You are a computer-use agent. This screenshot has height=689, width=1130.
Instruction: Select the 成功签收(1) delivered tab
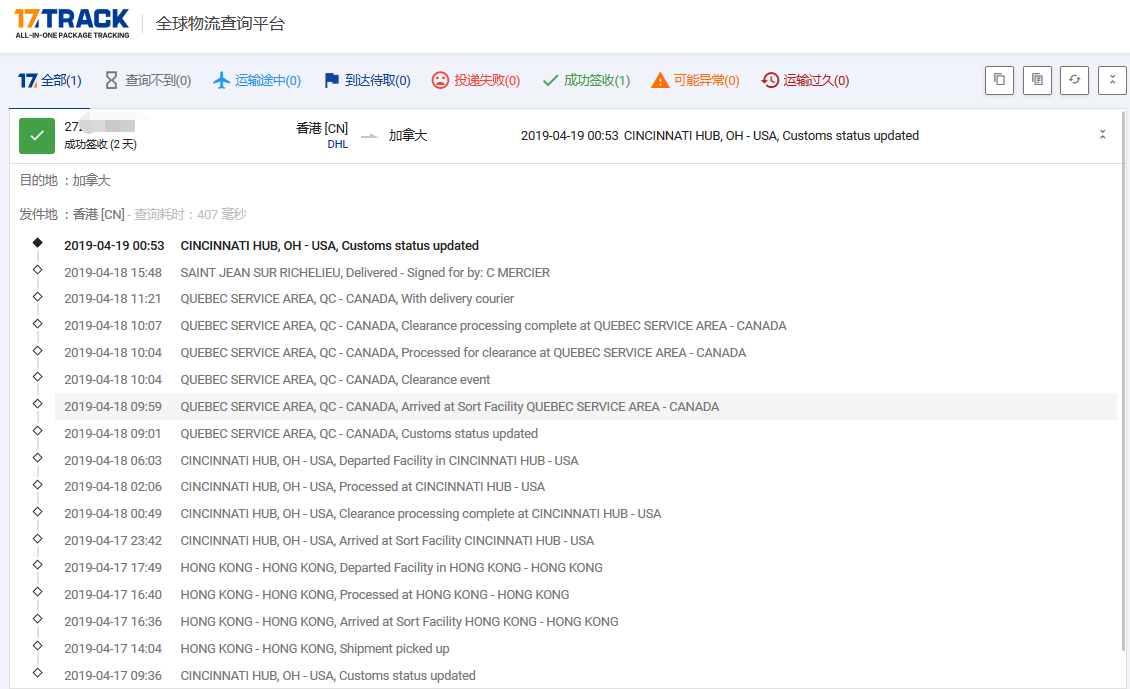coord(586,81)
